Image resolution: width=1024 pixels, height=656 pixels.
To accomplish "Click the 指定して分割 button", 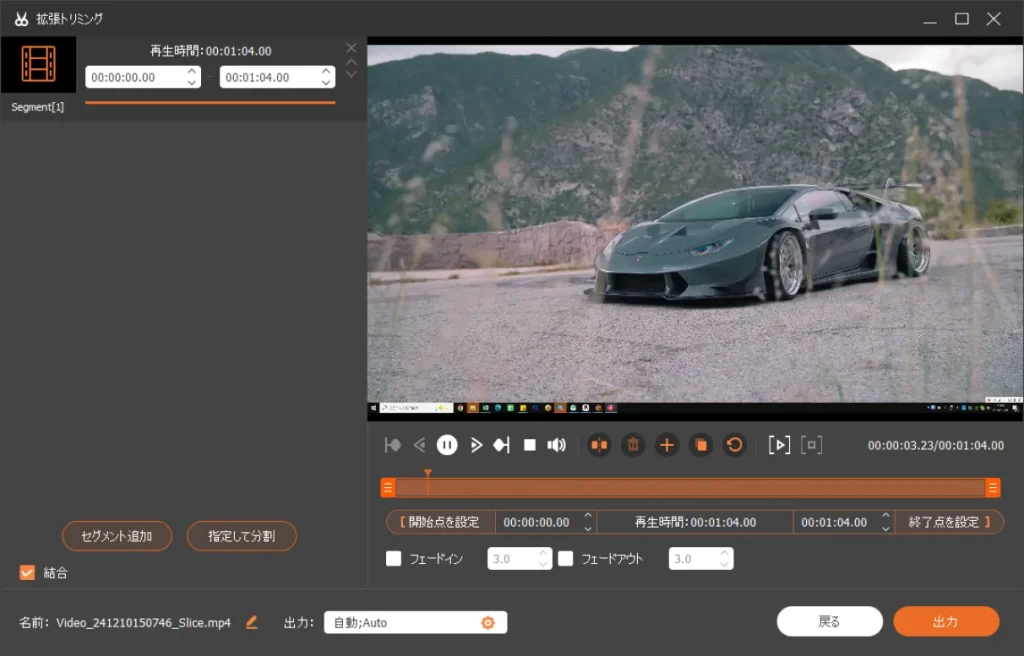I will click(x=241, y=536).
